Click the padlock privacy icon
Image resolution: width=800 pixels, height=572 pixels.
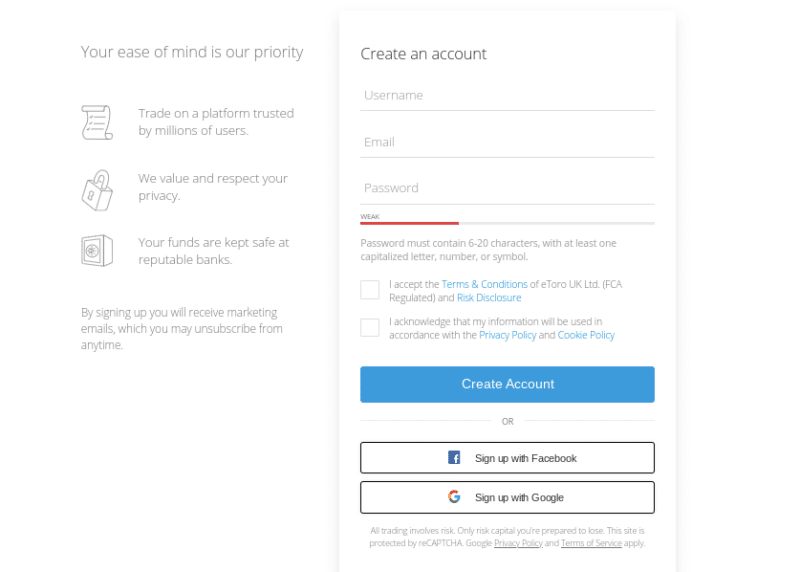coord(97,190)
